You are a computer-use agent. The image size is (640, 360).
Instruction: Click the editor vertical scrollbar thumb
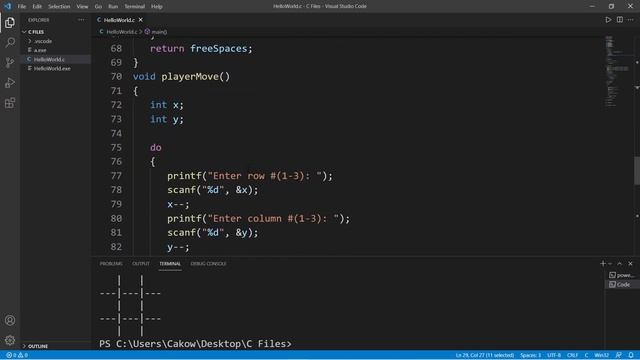click(x=637, y=170)
